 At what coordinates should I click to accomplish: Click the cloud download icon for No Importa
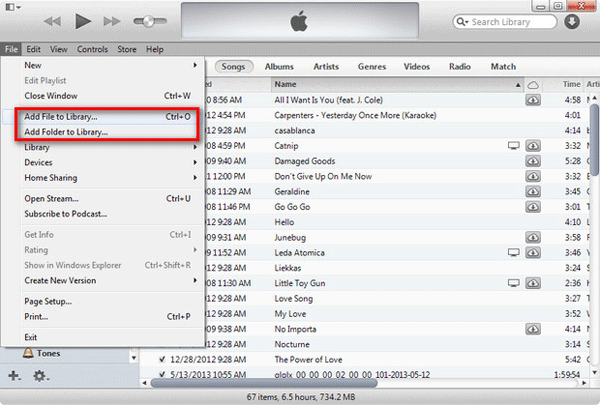click(x=533, y=329)
